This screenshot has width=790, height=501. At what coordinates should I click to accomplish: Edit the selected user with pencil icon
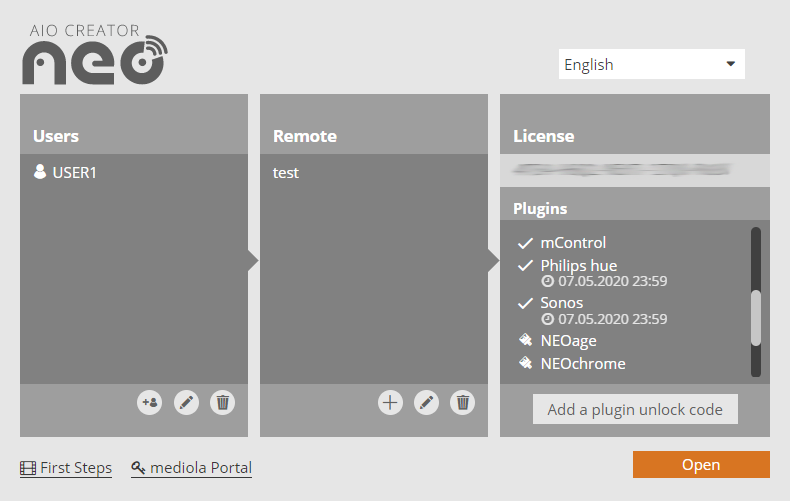[x=186, y=402]
